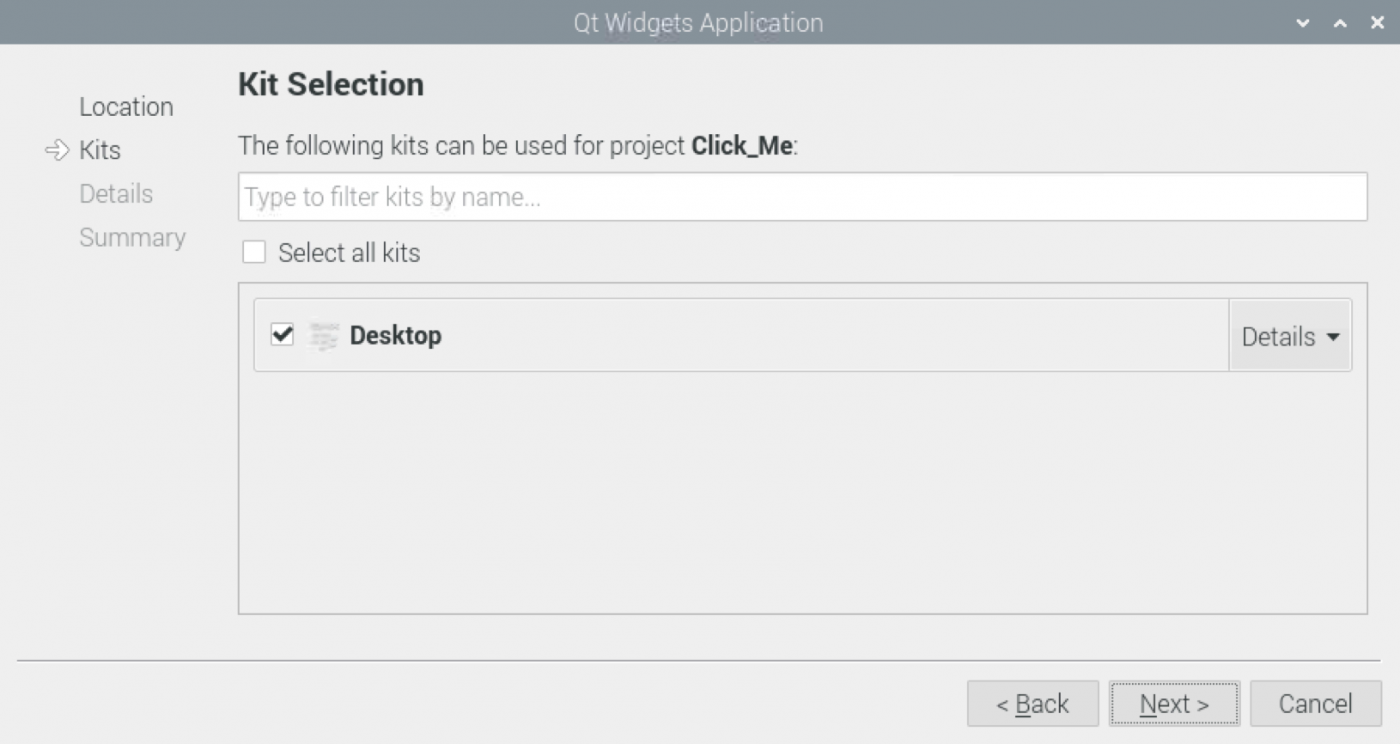
Task: Uncheck the Desktop kit checkbox
Action: coord(283,335)
